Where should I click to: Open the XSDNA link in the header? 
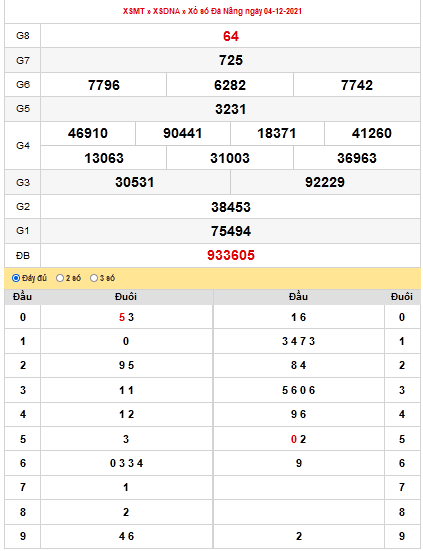[x=167, y=11]
